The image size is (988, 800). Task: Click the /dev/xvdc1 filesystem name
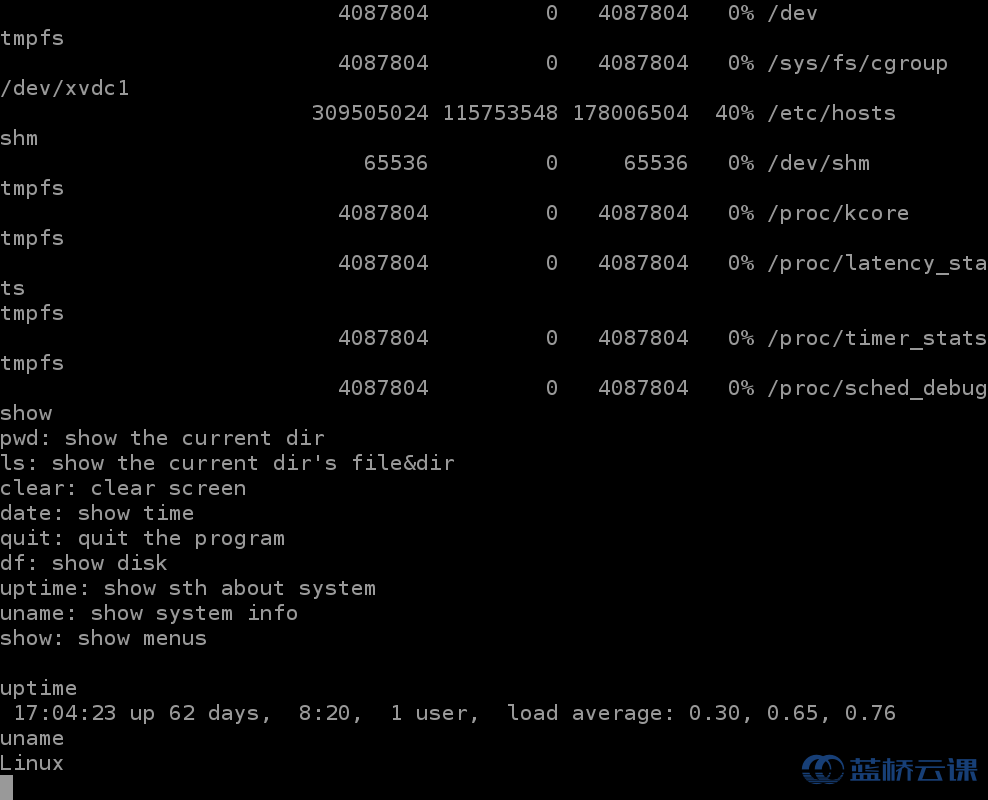pos(65,88)
